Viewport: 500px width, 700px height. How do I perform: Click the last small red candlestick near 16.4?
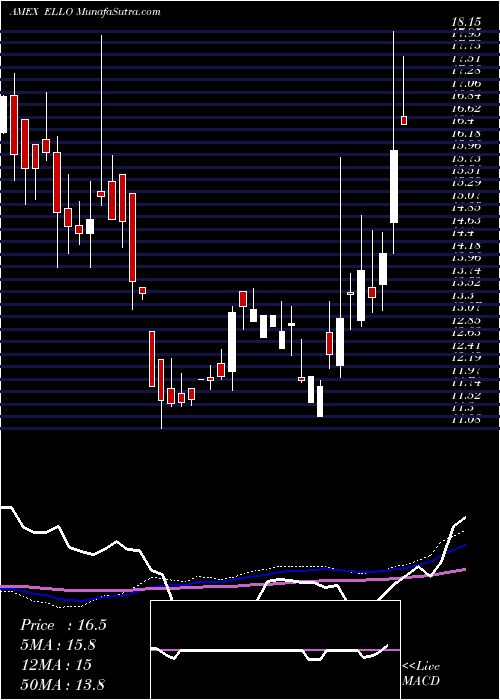point(404,121)
